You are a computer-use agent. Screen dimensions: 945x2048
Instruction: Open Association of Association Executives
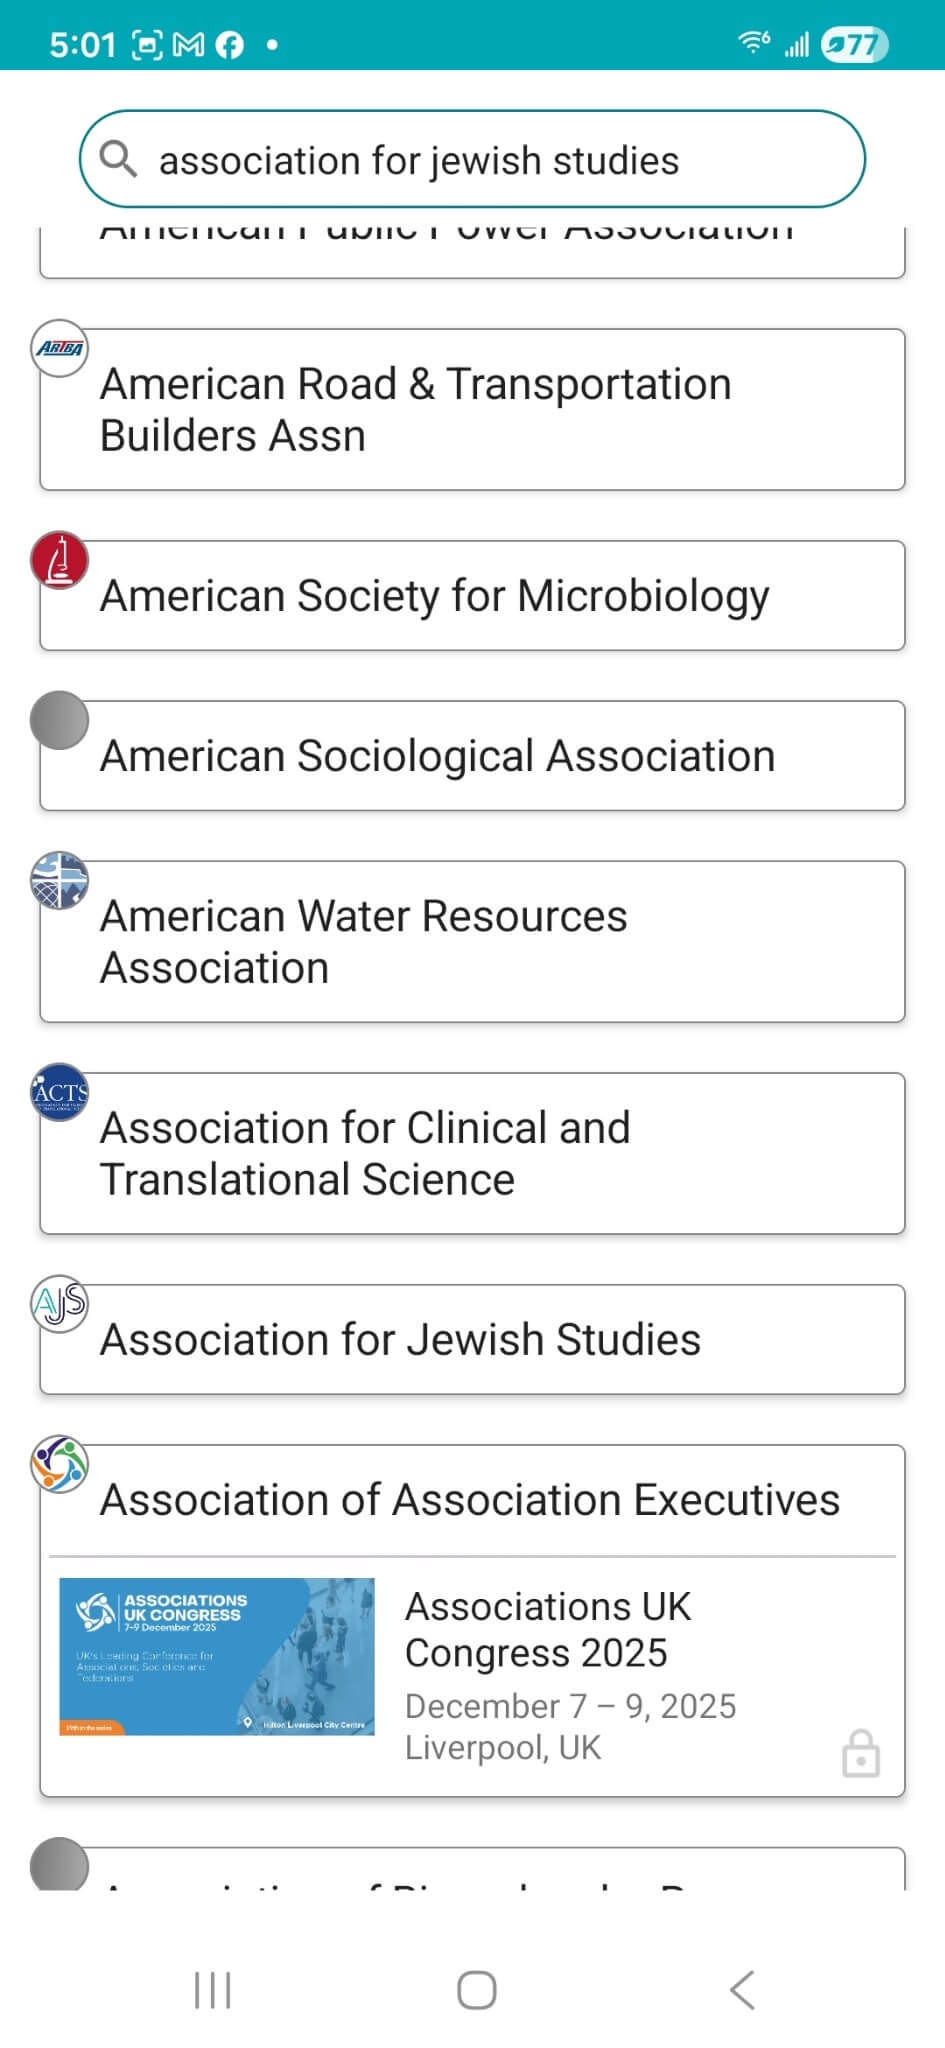coord(470,1500)
